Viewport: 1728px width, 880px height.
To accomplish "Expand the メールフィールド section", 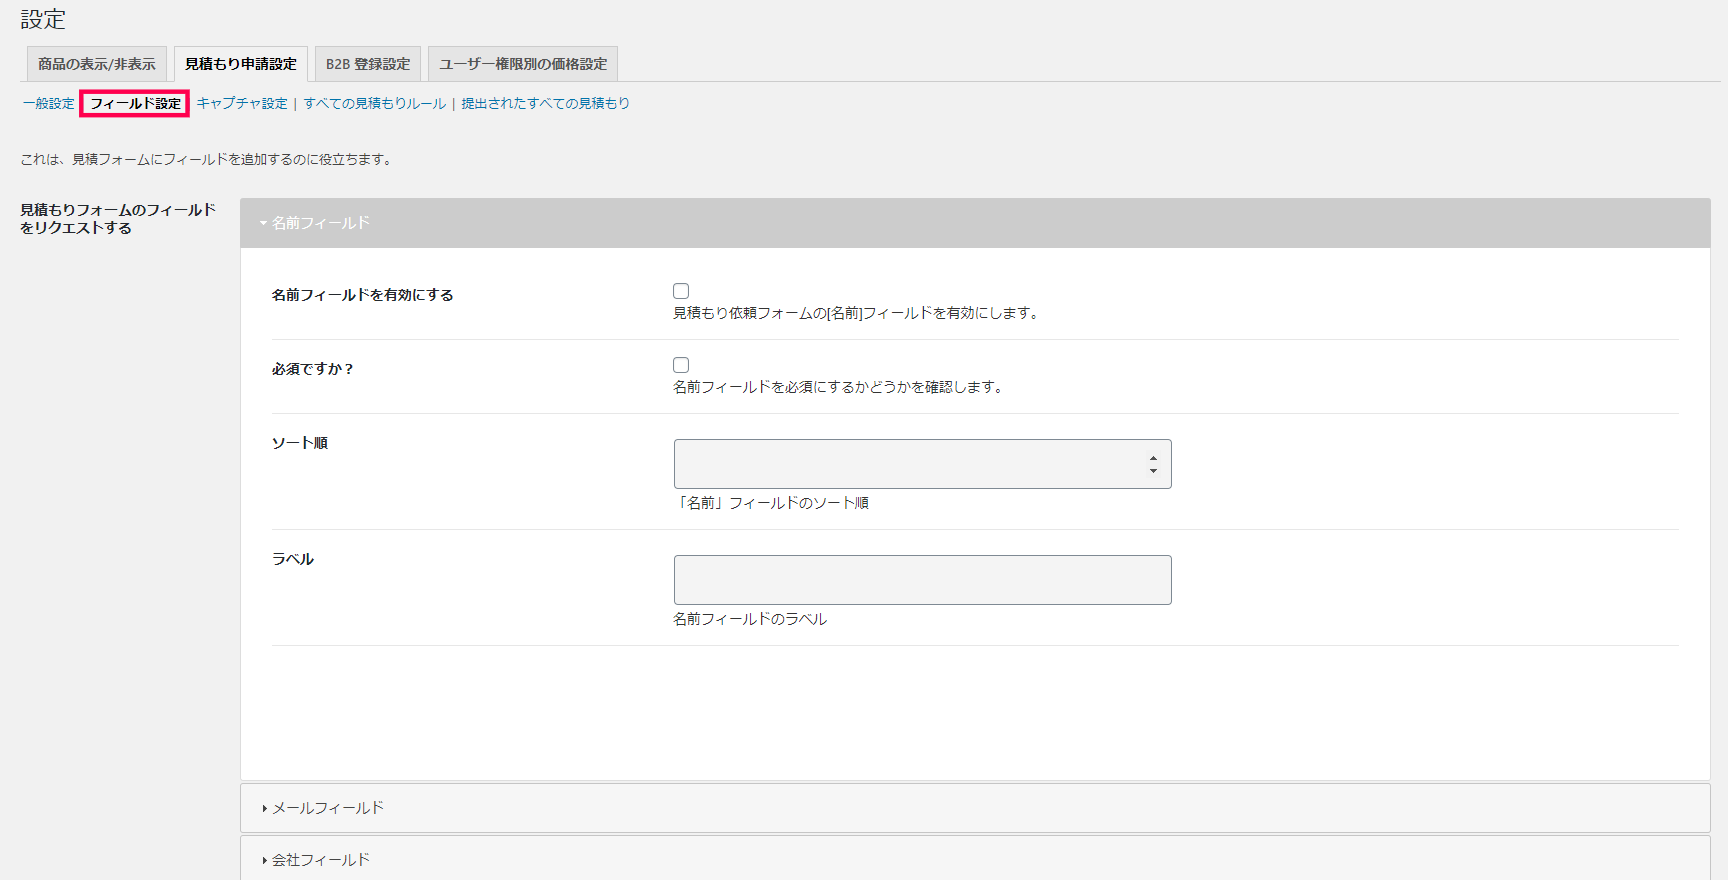I will pyautogui.click(x=975, y=808).
